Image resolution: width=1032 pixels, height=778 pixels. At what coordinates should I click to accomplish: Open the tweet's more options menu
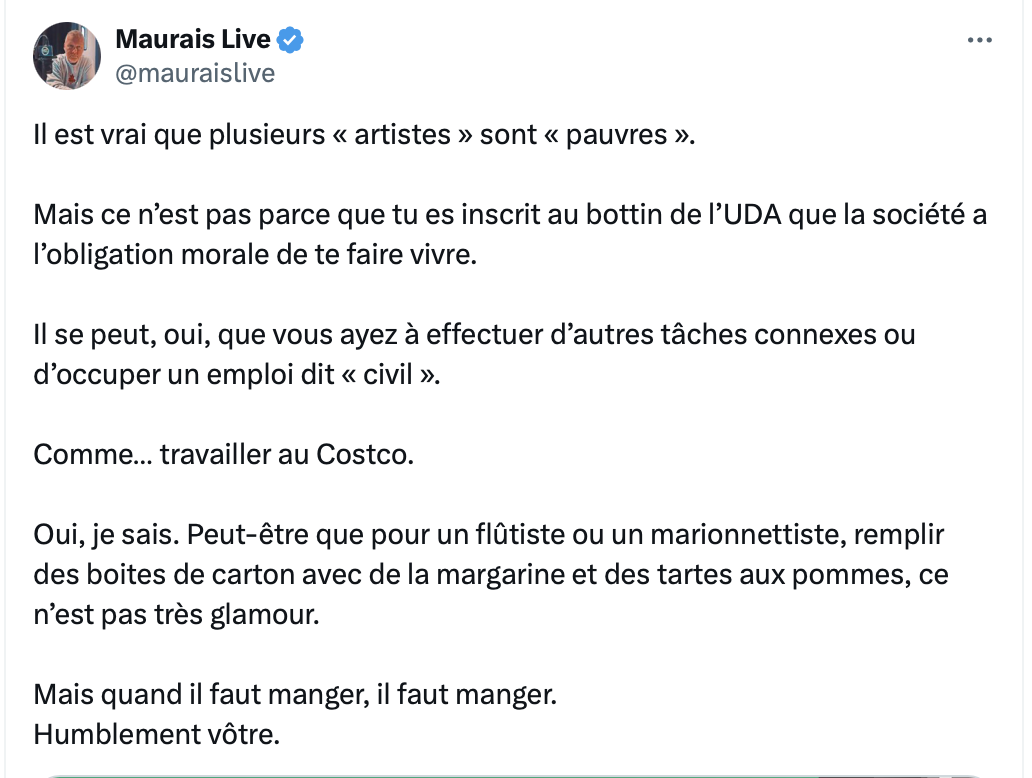980,41
